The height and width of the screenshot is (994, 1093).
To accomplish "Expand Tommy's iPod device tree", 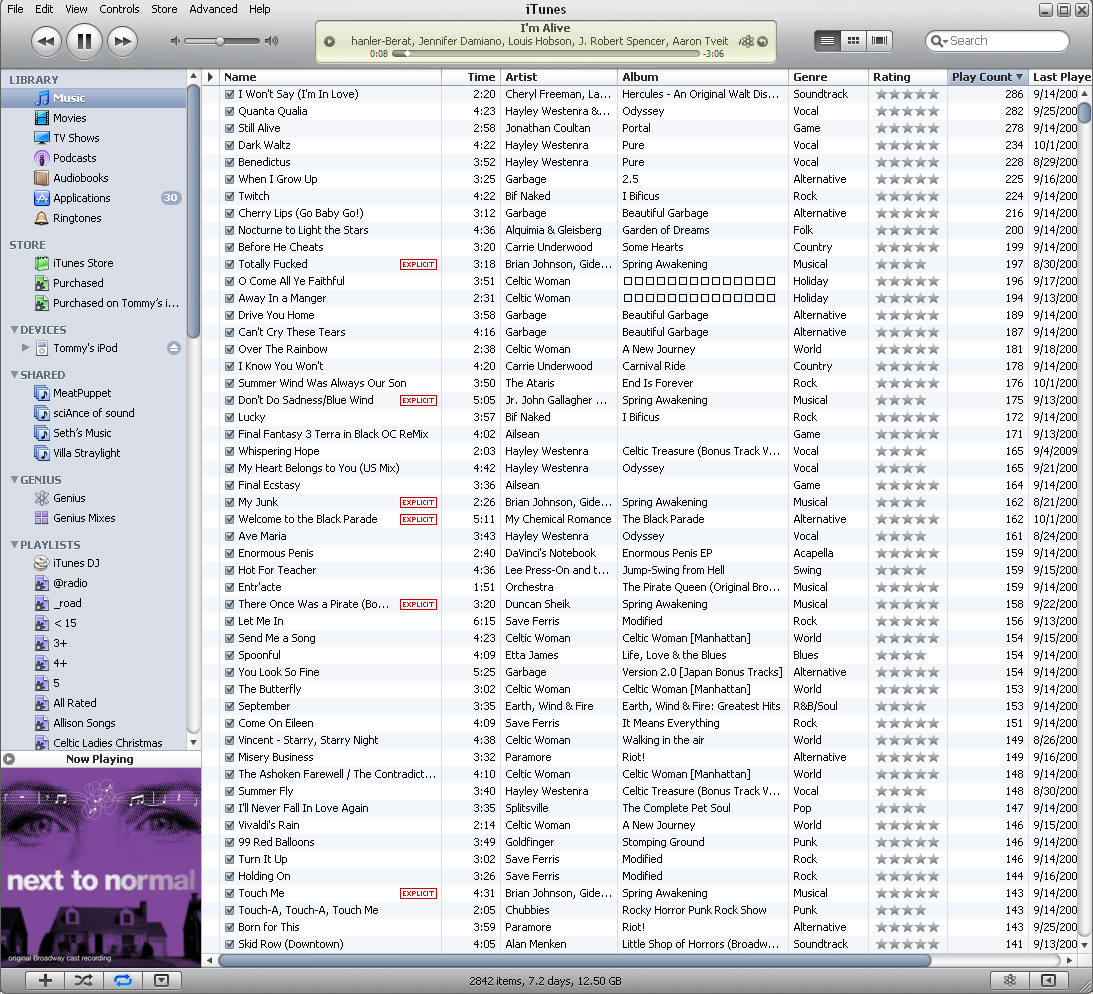I will pos(26,348).
